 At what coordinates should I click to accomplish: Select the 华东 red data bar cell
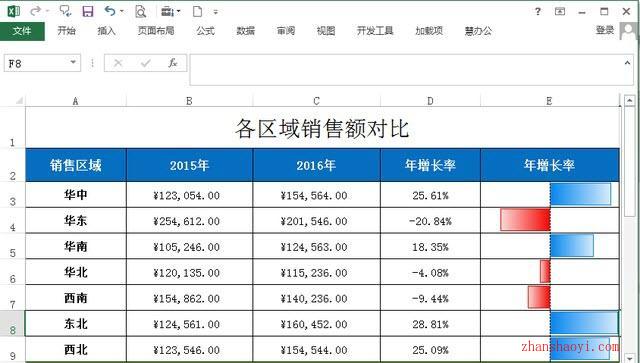(550, 220)
